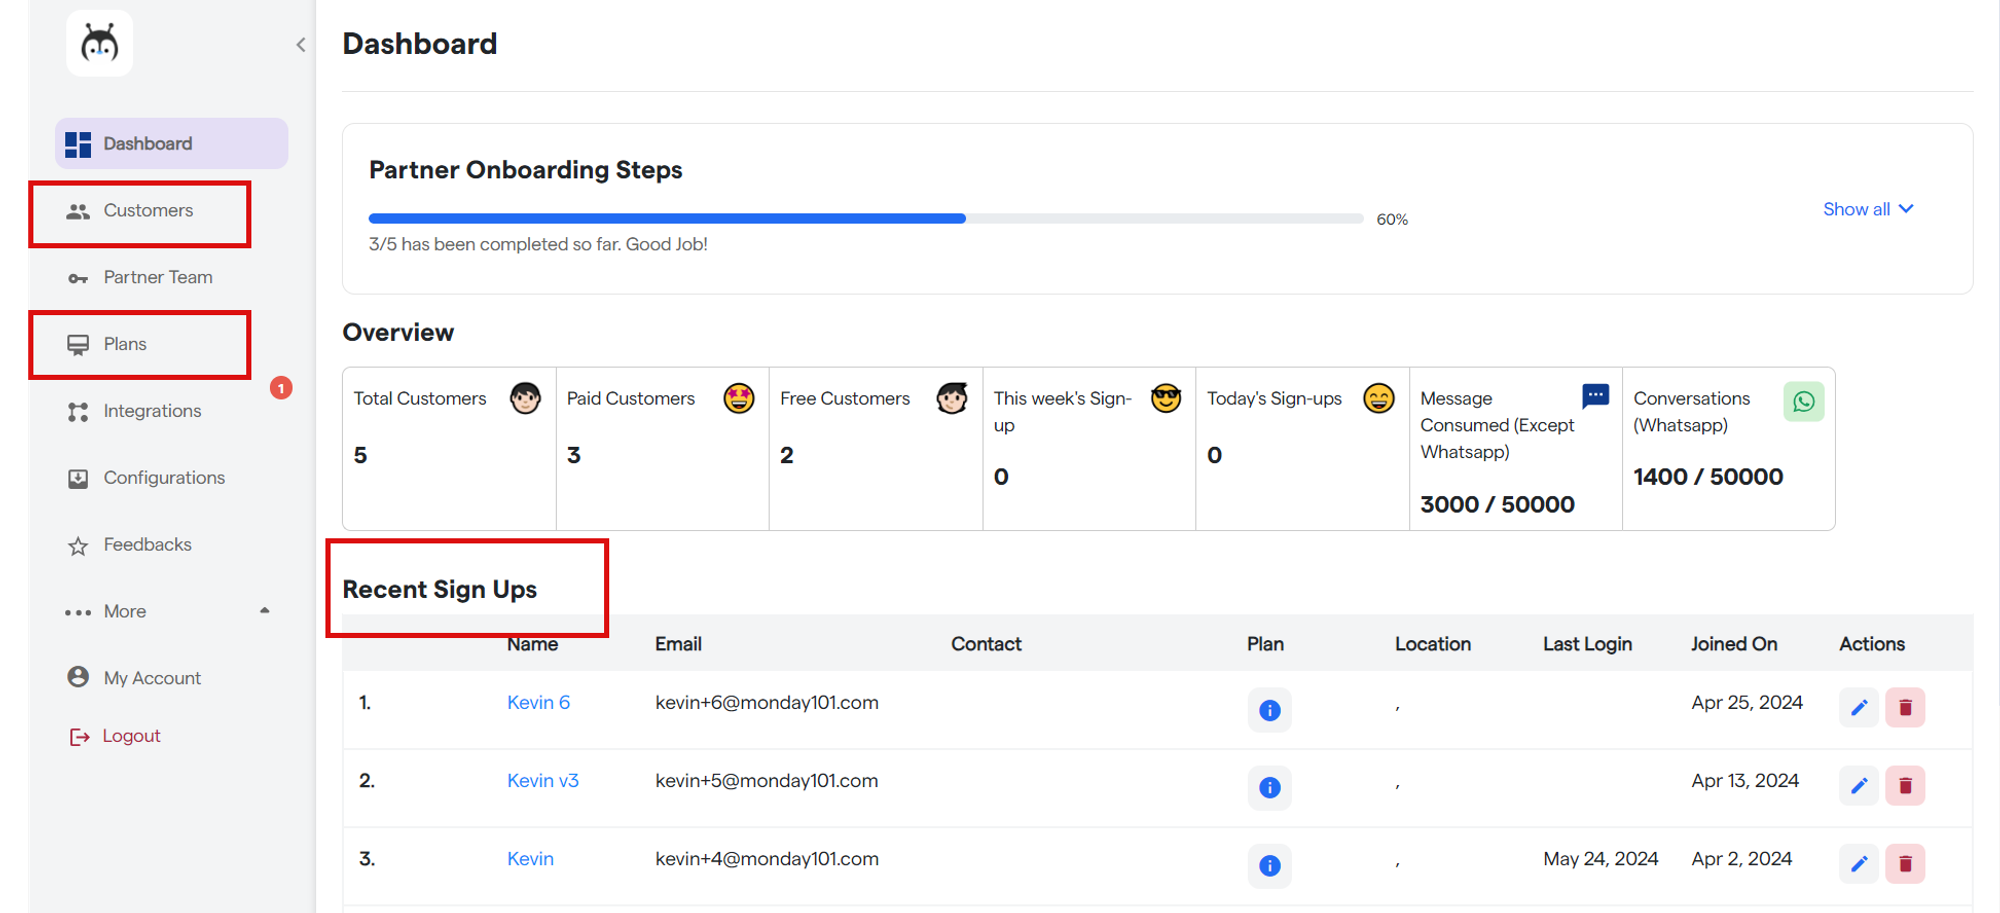Edit the Kevin v3 customer row
The width and height of the screenshot is (2000, 913).
coord(1858,786)
